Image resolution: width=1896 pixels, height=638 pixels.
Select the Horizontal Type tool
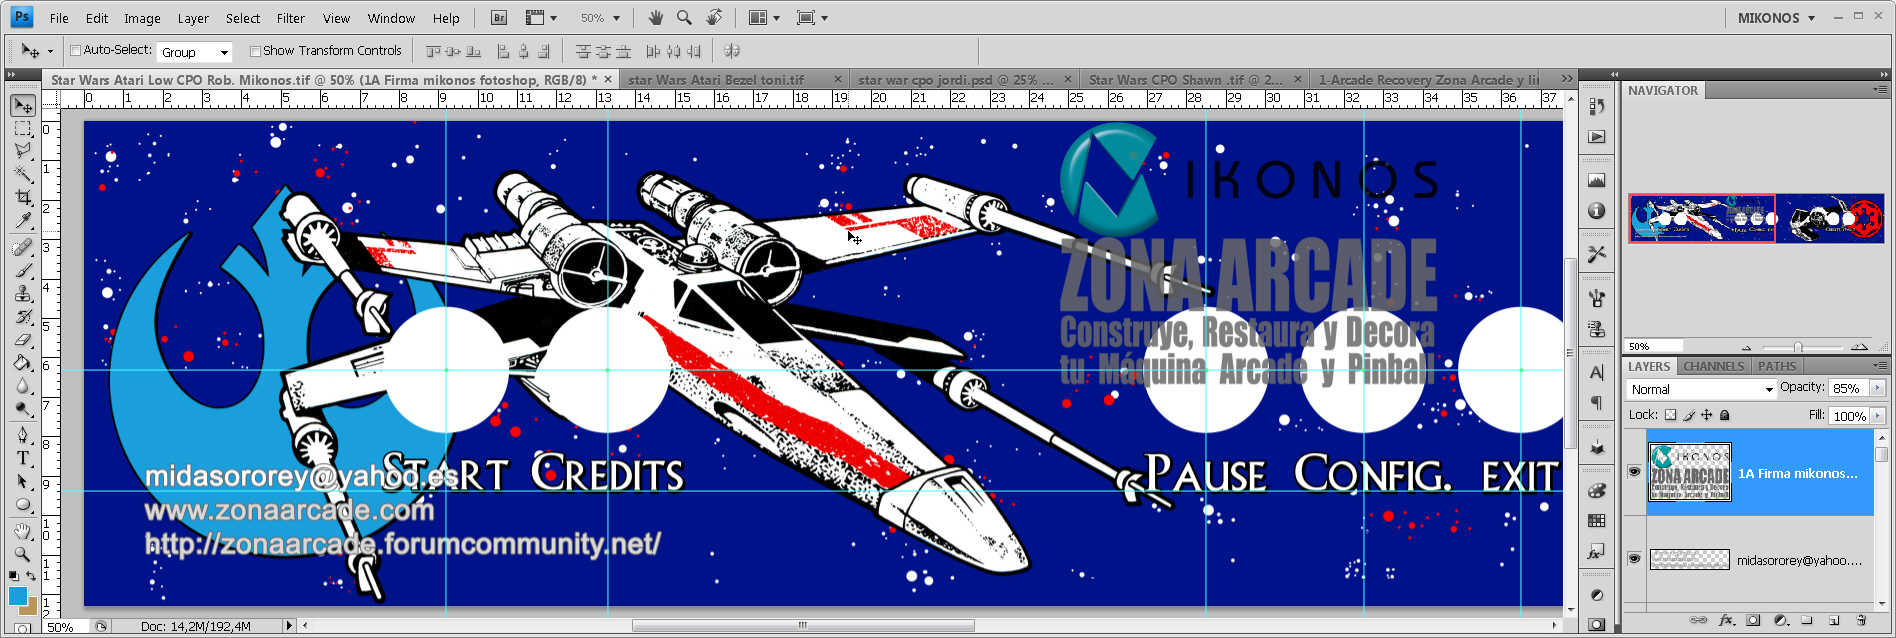coord(23,458)
